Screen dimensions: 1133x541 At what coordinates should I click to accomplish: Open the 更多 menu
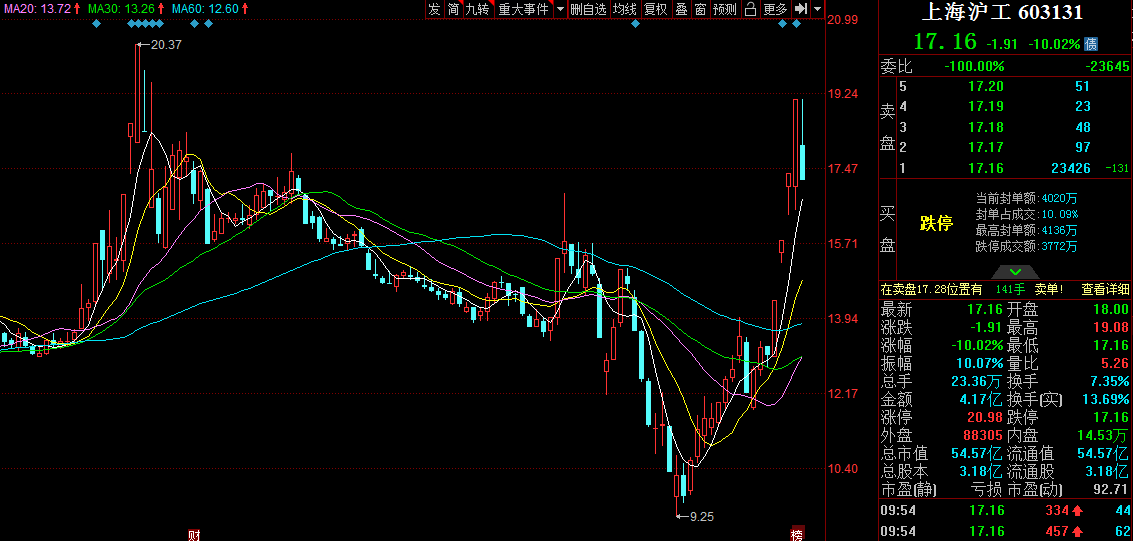[775, 9]
